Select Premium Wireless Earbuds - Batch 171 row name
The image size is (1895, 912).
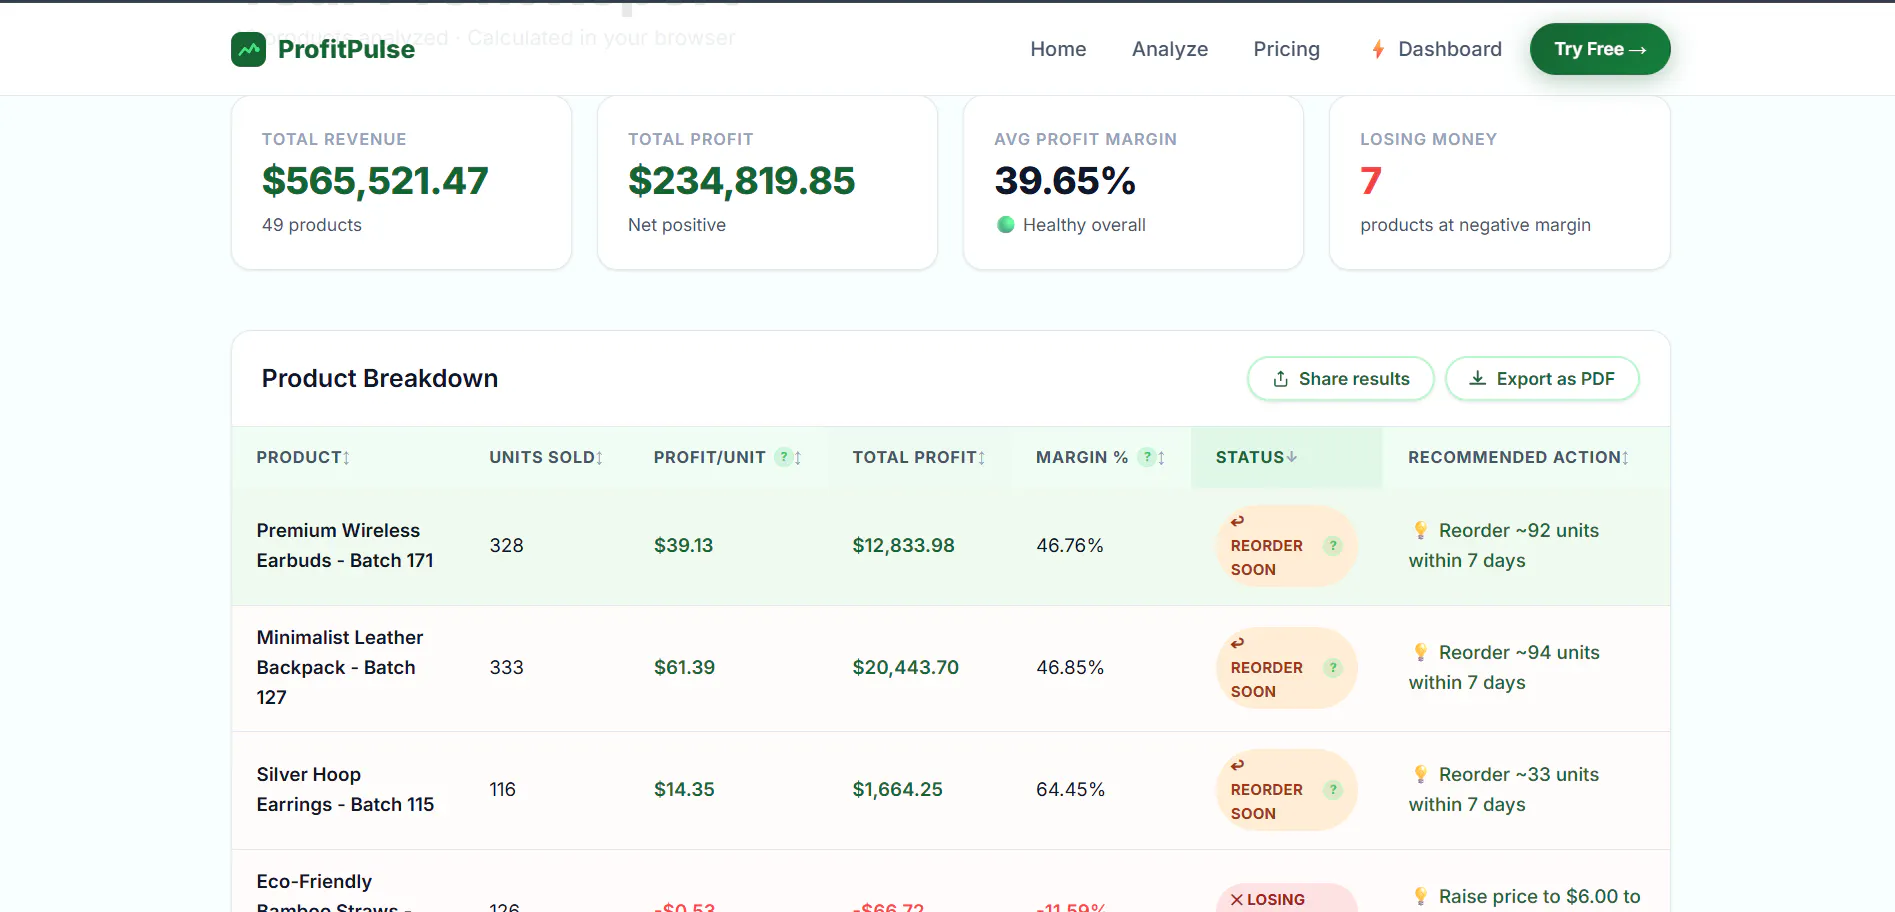pyautogui.click(x=345, y=545)
